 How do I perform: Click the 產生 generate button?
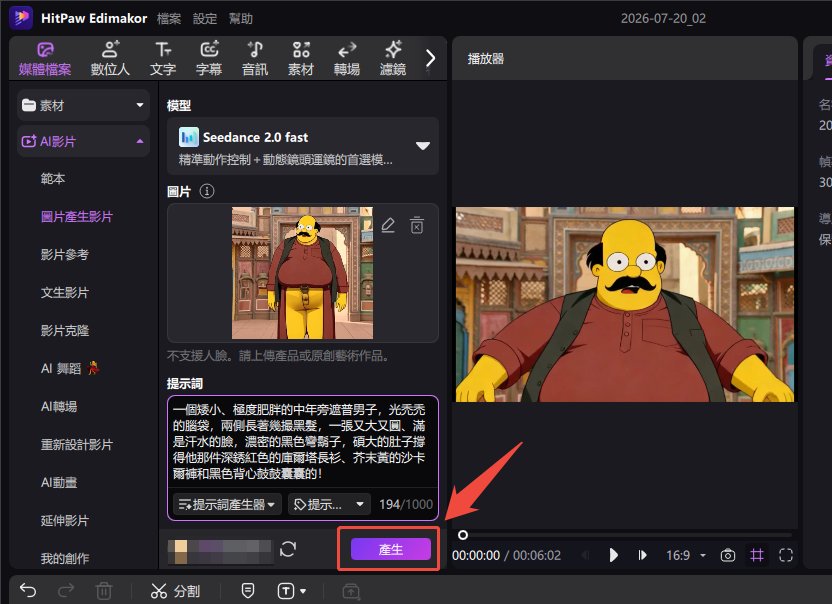coord(391,549)
